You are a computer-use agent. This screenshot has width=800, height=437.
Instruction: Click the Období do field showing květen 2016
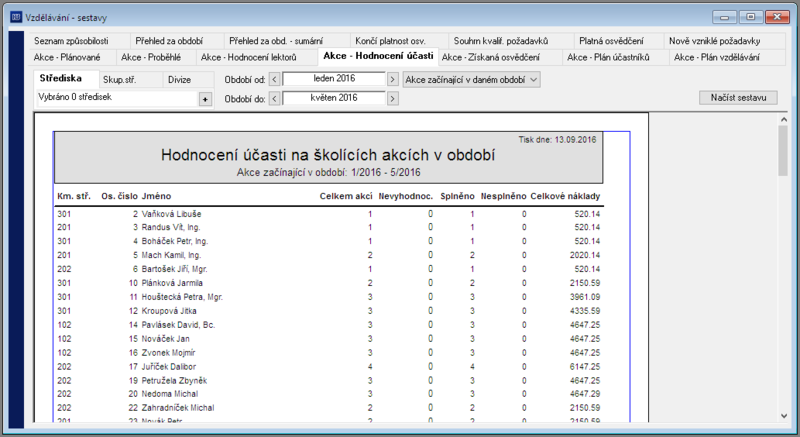click(x=334, y=98)
